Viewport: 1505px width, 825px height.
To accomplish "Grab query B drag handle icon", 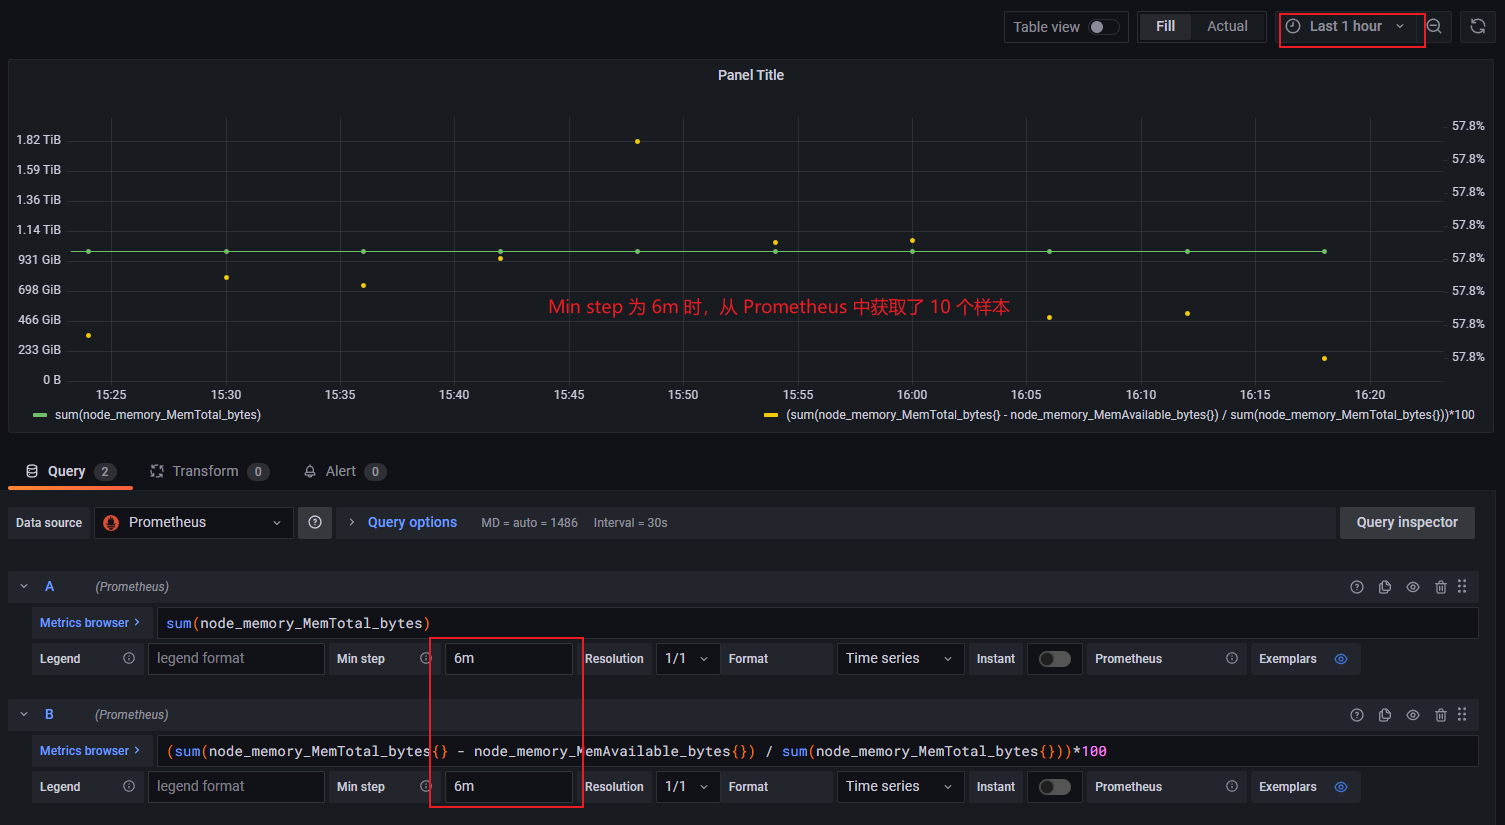I will (1462, 714).
